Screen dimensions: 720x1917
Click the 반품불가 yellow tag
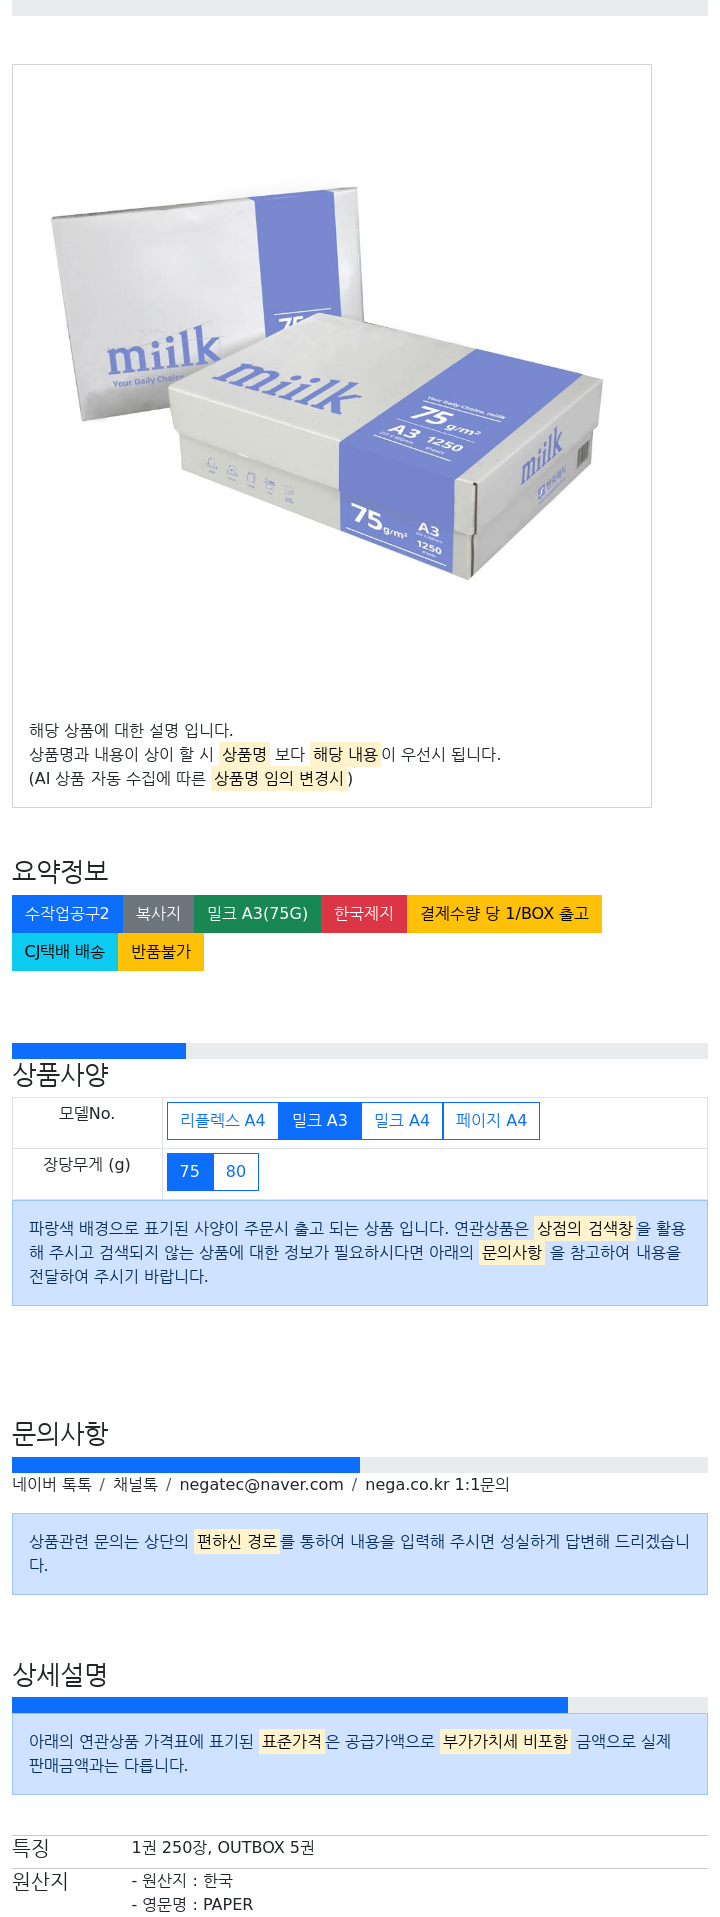[x=161, y=952]
